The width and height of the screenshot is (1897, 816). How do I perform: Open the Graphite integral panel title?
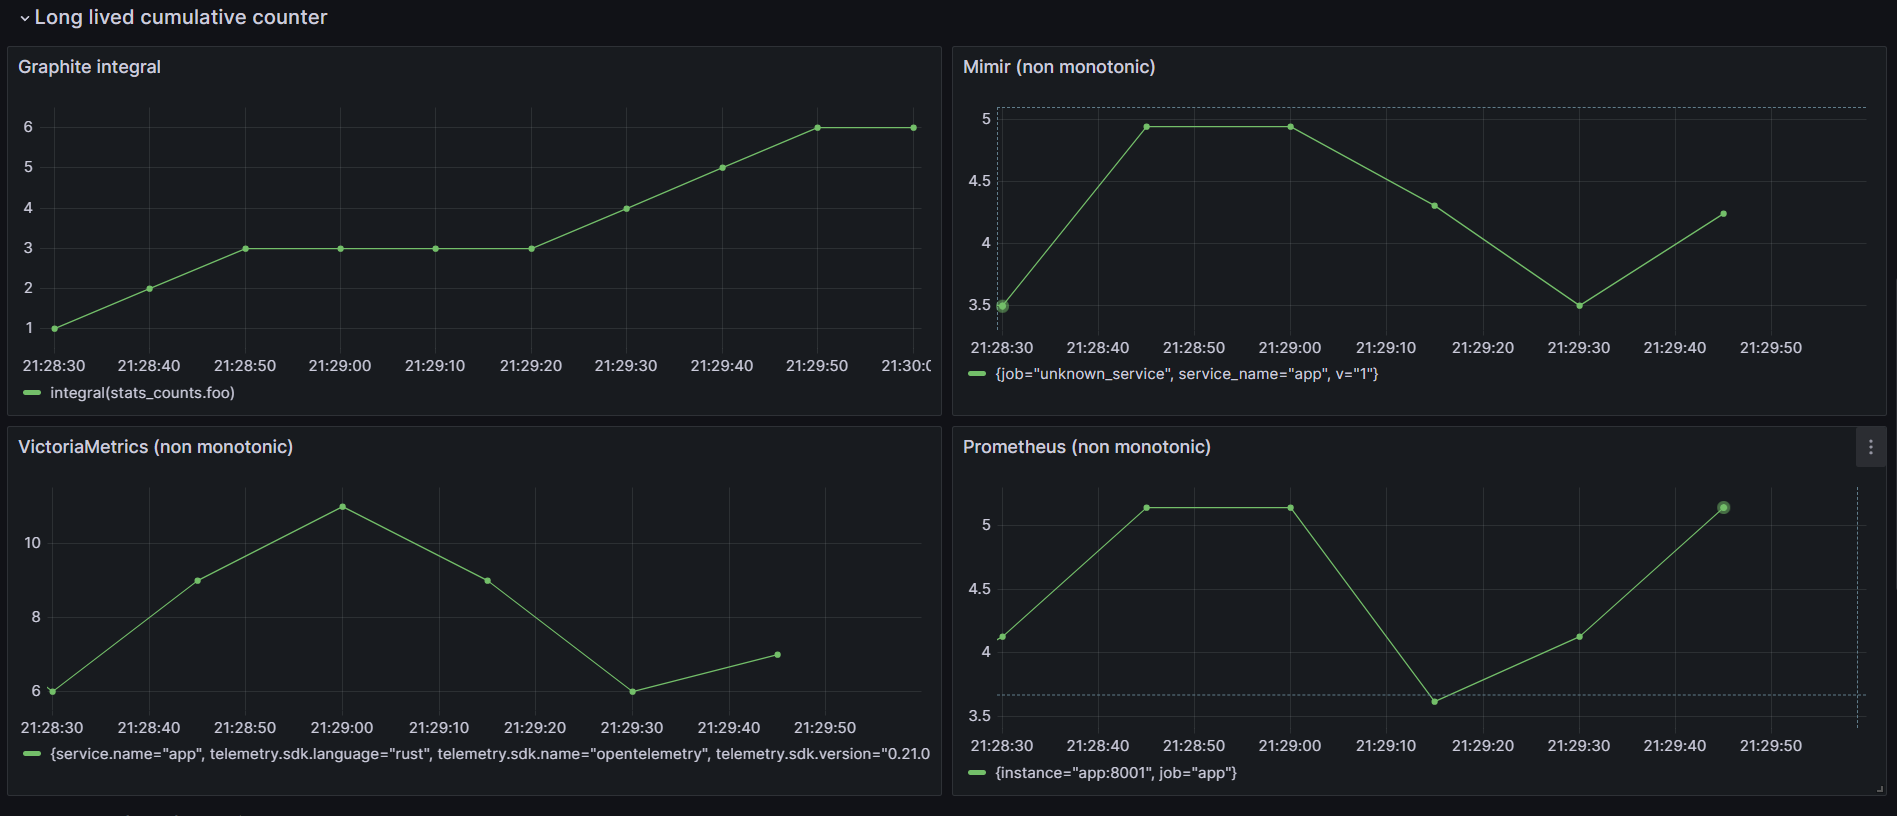(89, 67)
